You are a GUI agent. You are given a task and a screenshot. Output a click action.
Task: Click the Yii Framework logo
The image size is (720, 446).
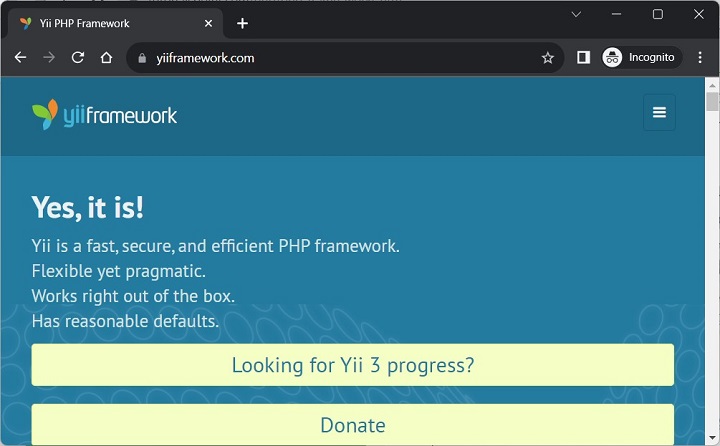(104, 115)
